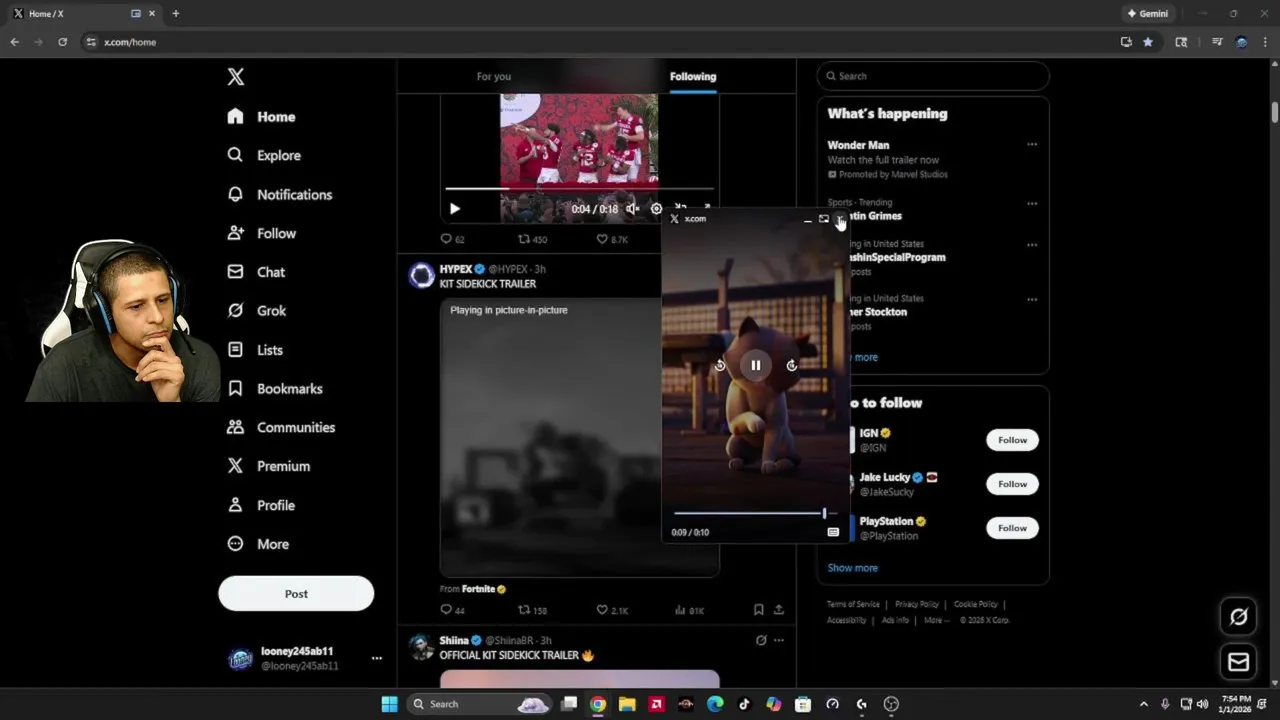The image size is (1280, 720).
Task: Select the Lists icon in sidebar
Action: click(x=235, y=350)
